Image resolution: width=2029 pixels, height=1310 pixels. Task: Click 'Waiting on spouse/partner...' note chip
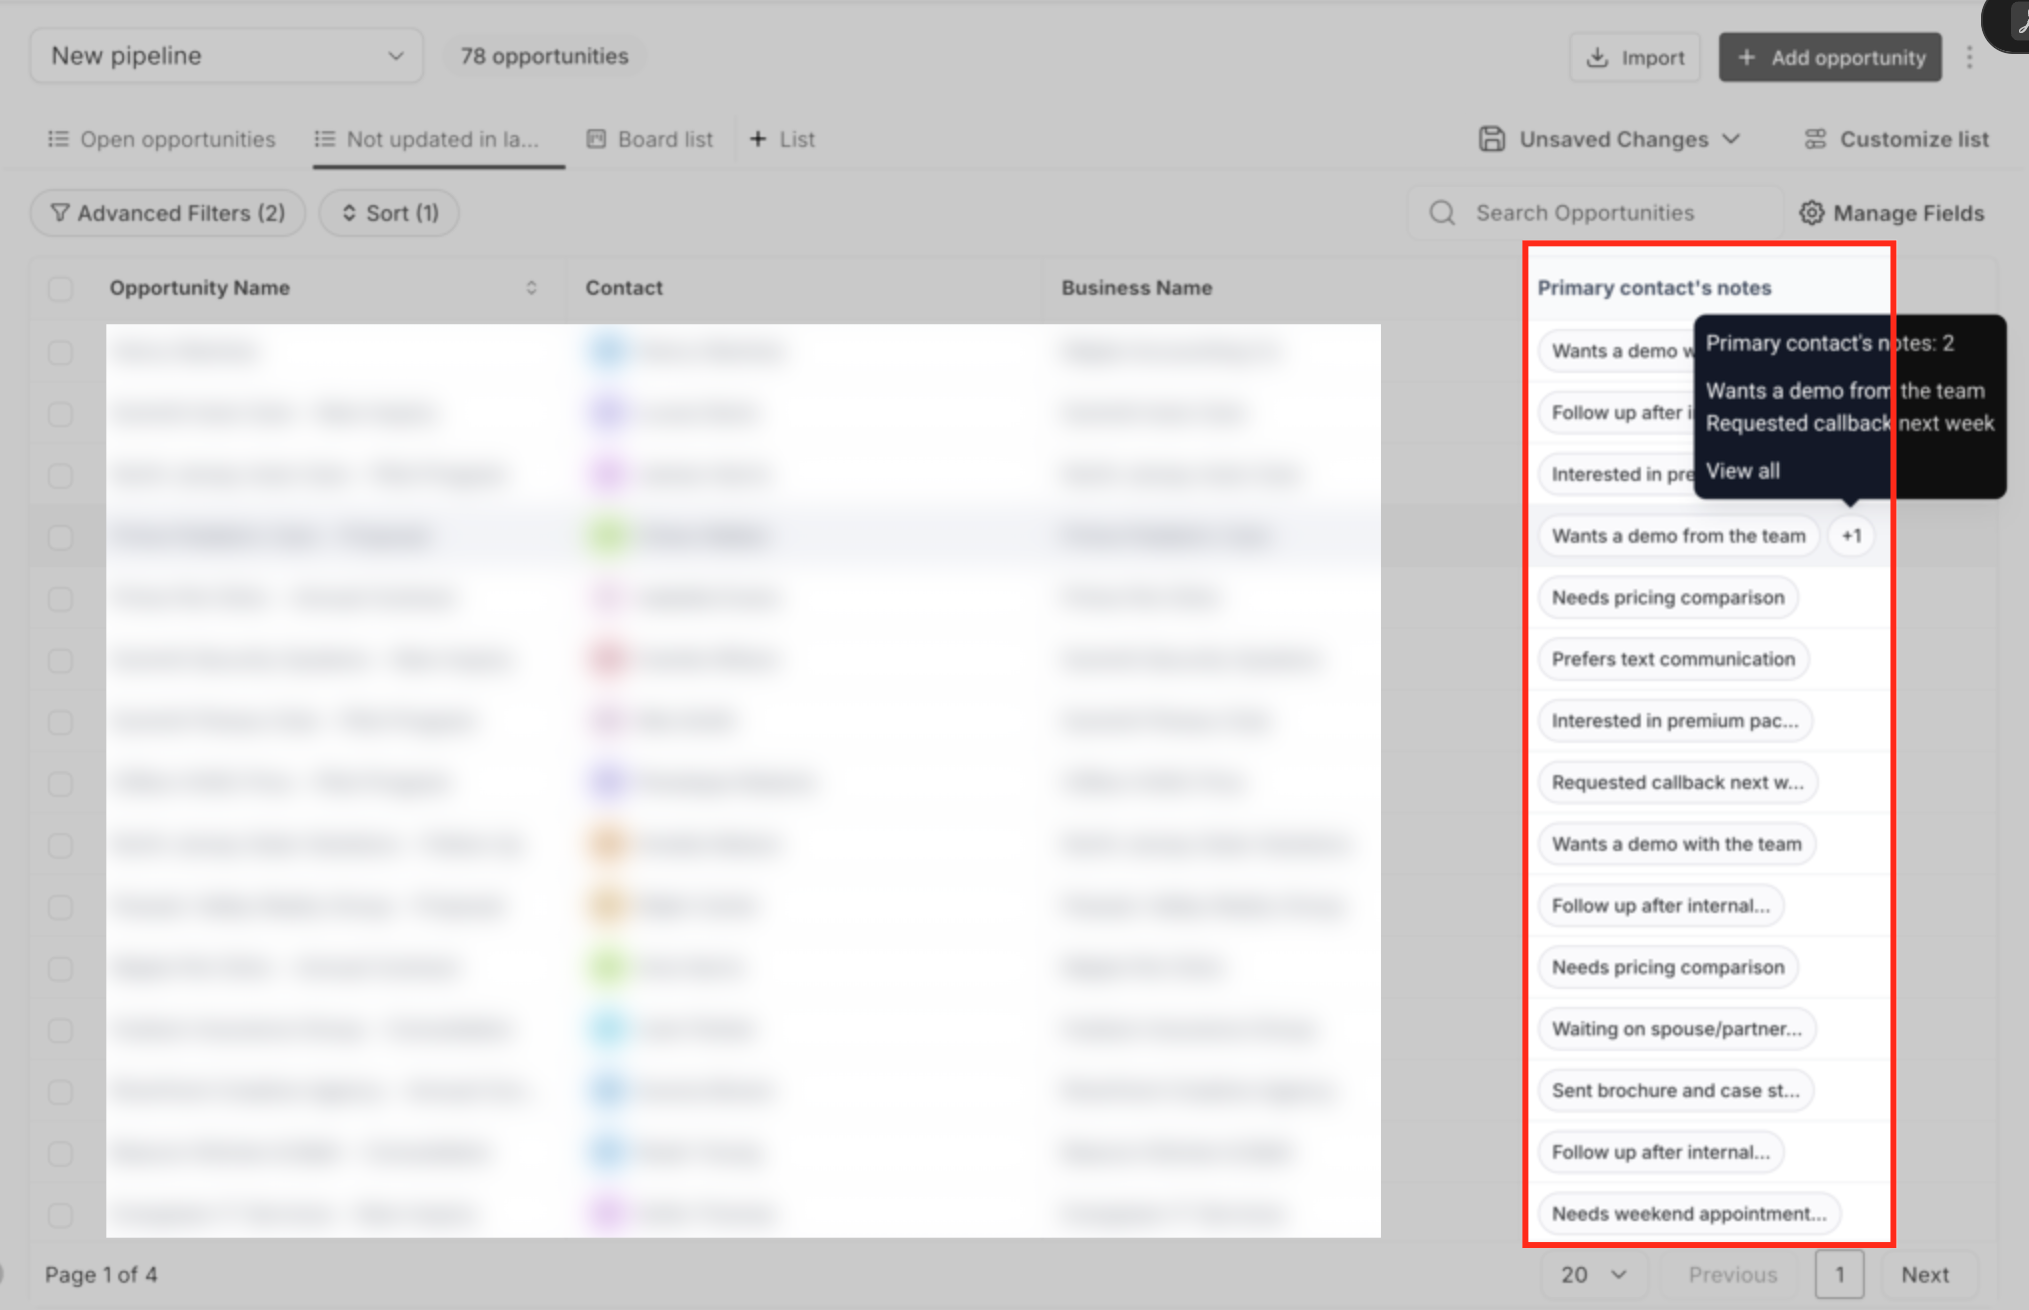[x=1677, y=1029]
